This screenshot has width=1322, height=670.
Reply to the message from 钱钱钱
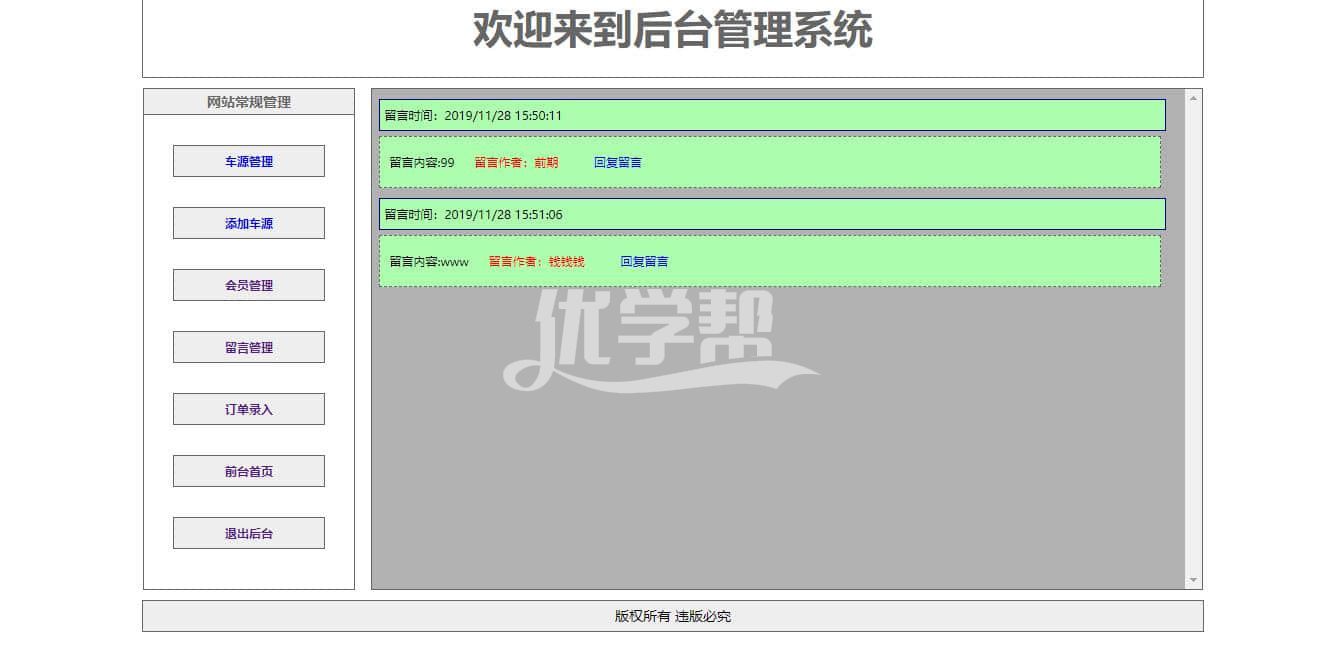pos(644,261)
